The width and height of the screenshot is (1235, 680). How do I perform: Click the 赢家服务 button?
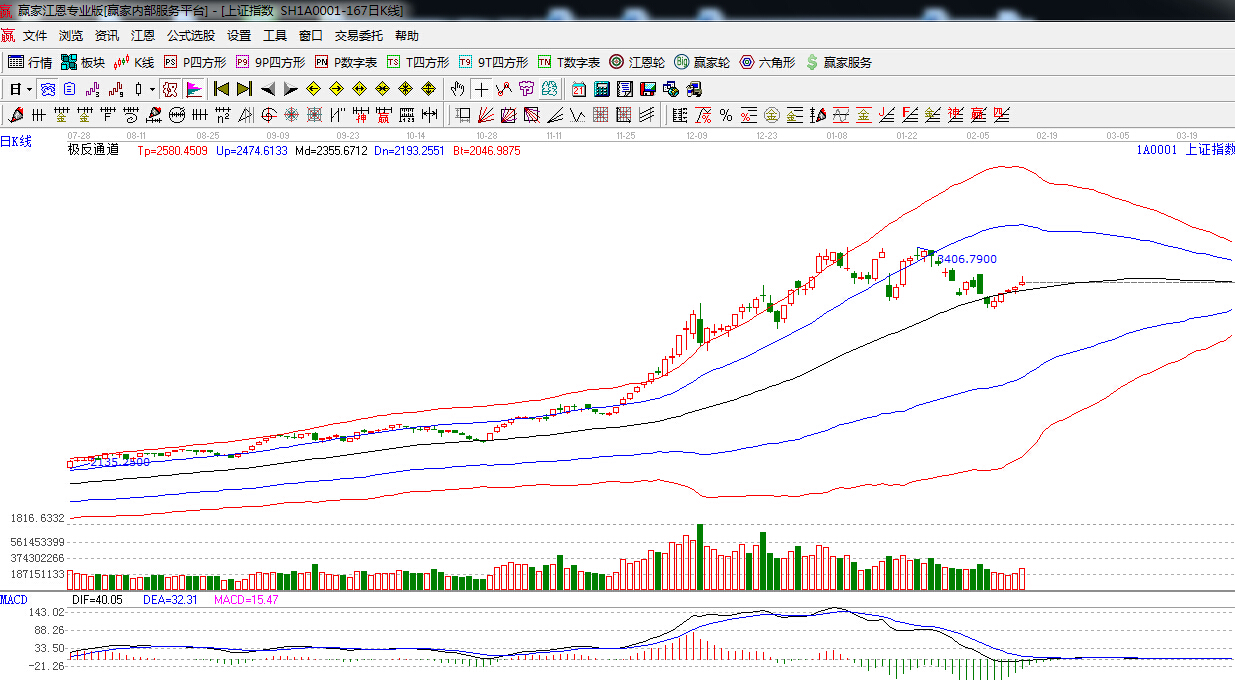point(838,62)
